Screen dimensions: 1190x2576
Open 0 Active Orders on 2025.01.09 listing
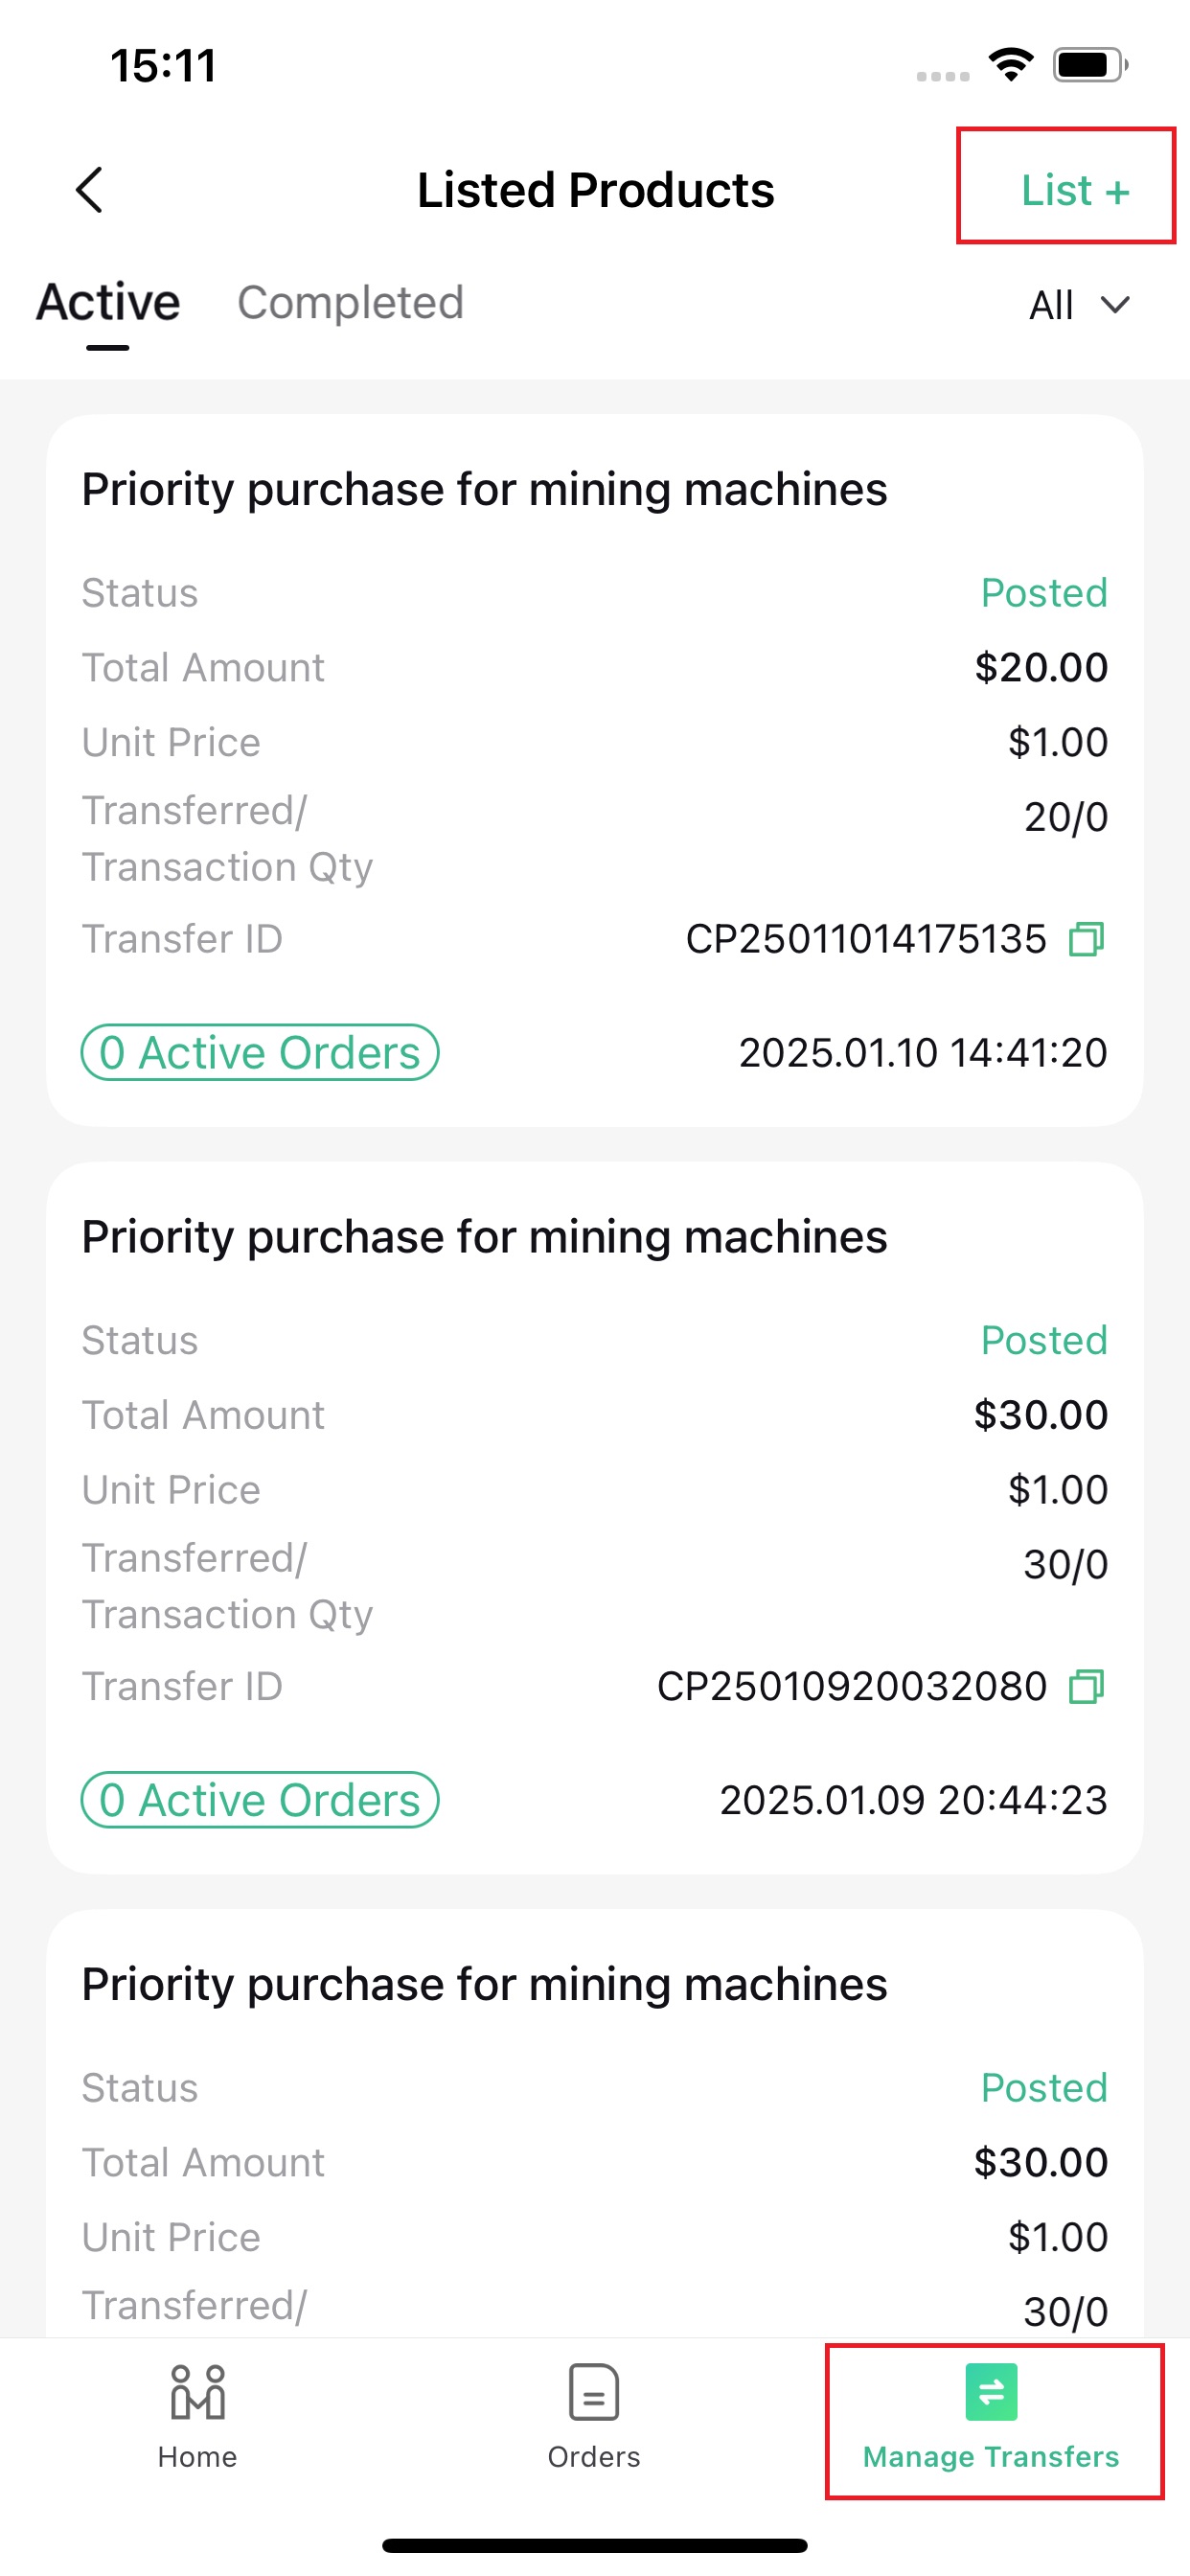click(x=260, y=1800)
